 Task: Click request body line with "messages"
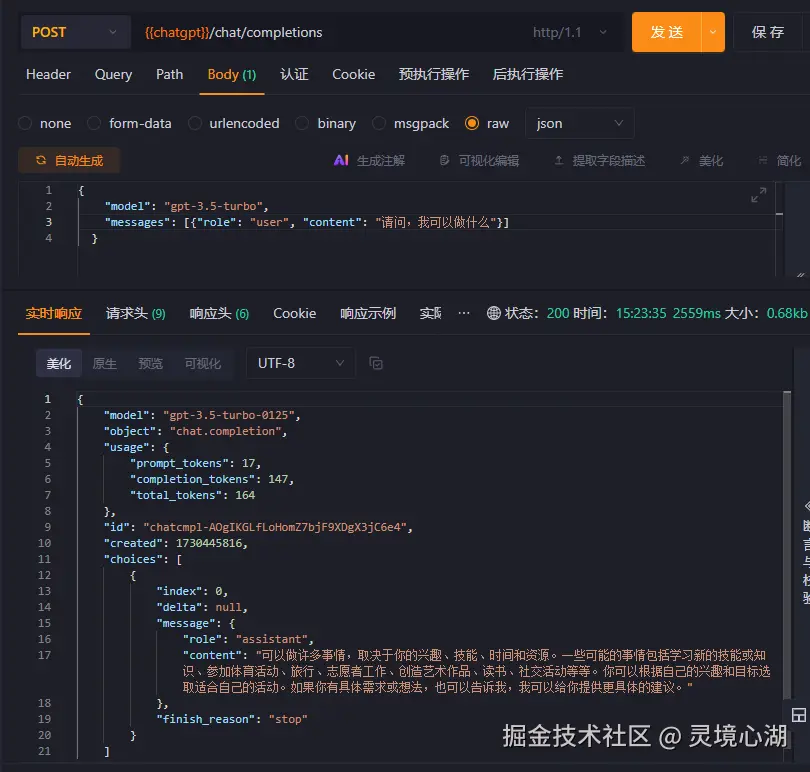[x=307, y=222]
